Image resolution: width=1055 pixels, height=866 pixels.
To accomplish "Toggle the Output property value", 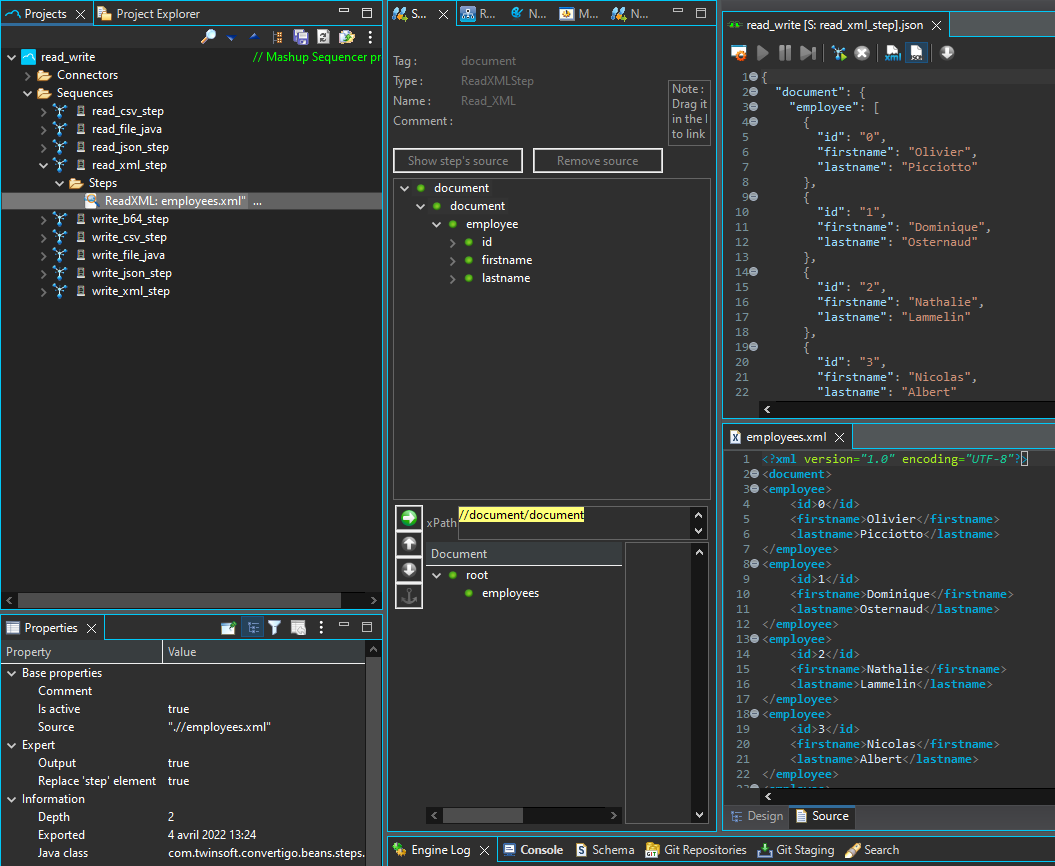I will point(178,762).
